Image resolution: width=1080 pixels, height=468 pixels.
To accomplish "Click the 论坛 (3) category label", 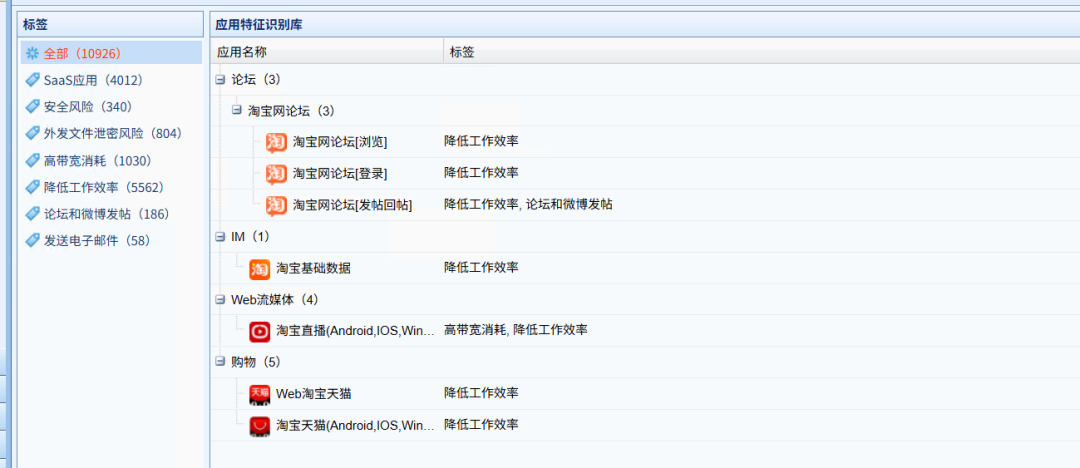I will (256, 79).
